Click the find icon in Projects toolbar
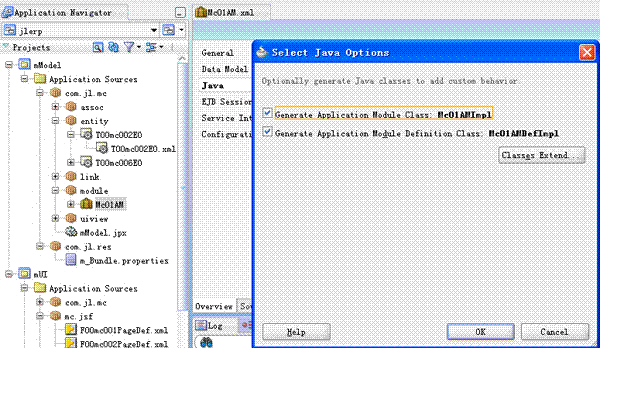Viewport: 640px width, 400px height. (x=98, y=47)
